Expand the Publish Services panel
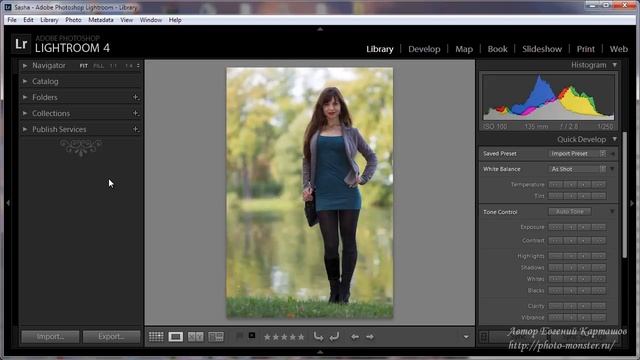Image resolution: width=640 pixels, height=360 pixels. (x=25, y=129)
